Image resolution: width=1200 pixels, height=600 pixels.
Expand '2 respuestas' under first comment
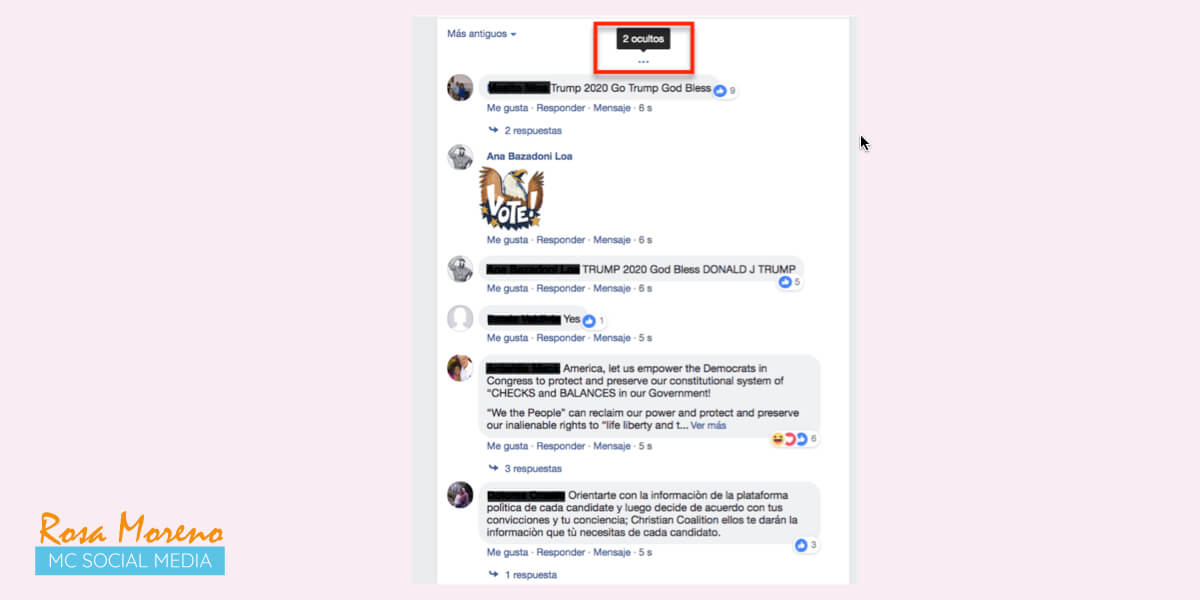(x=525, y=131)
